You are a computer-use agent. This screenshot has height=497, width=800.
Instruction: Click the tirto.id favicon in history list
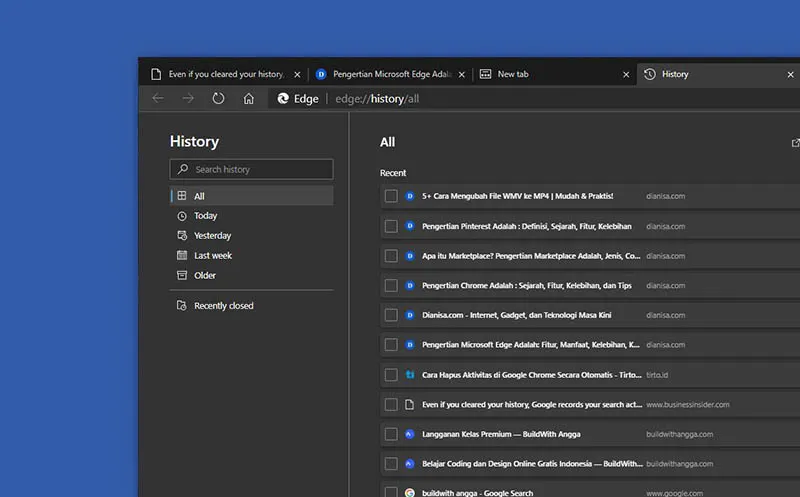[x=409, y=375]
